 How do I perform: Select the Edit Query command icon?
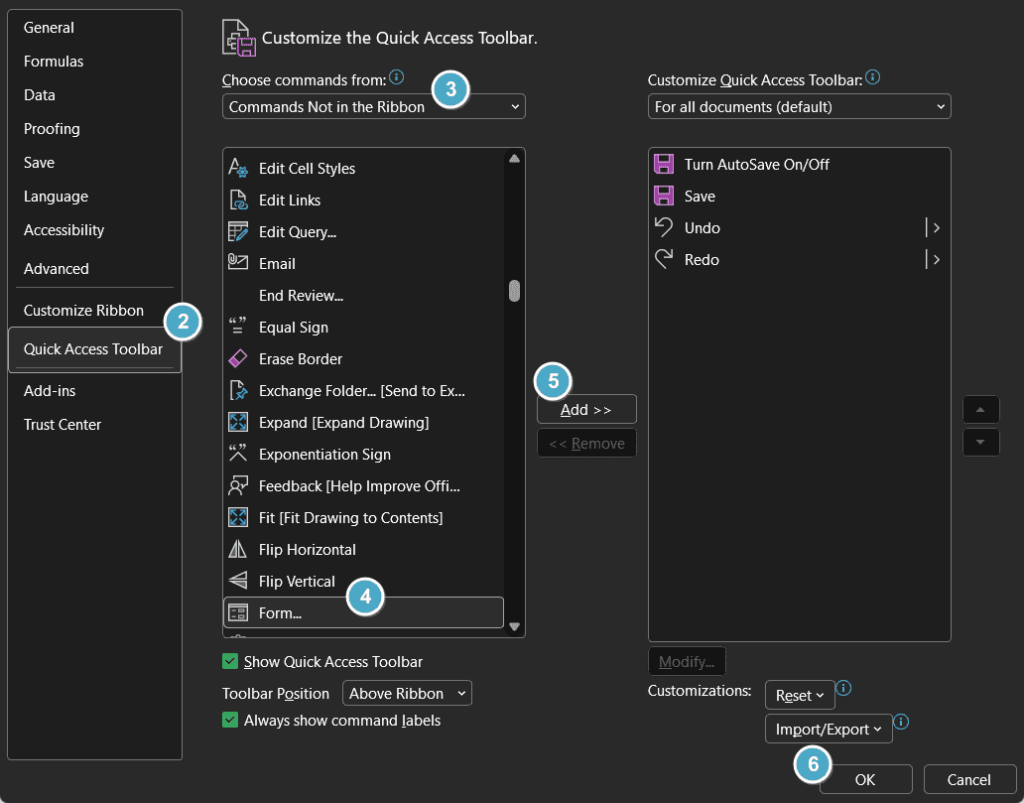pyautogui.click(x=238, y=232)
